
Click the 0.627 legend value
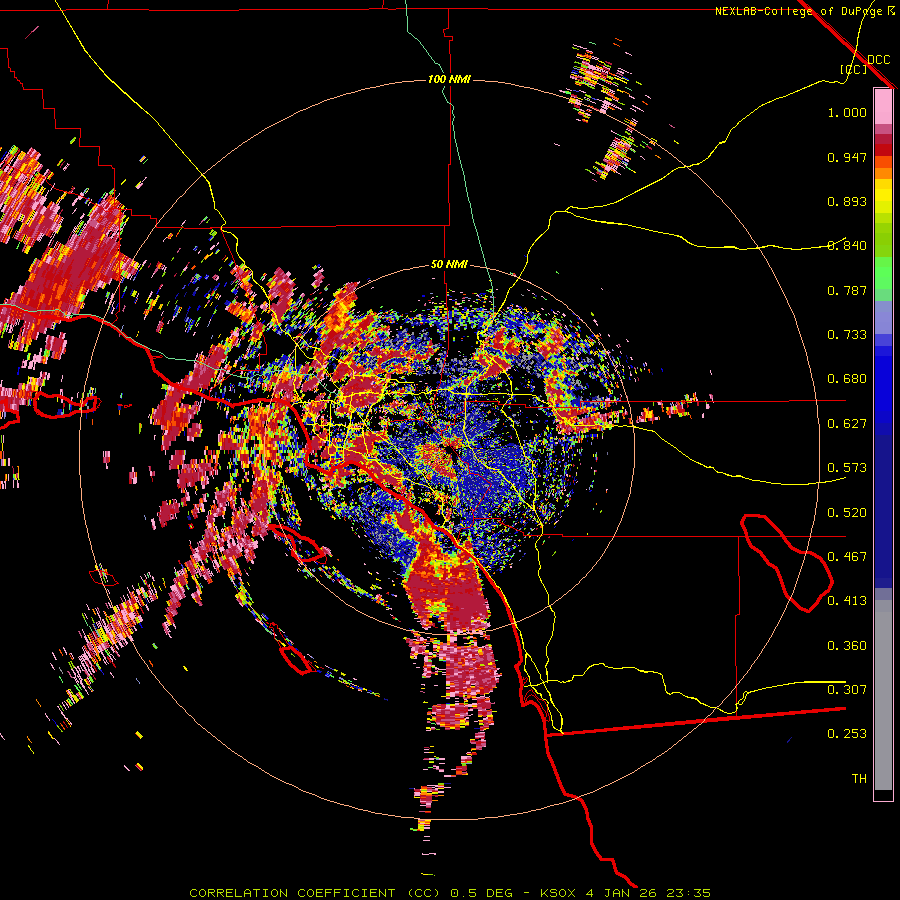(847, 424)
